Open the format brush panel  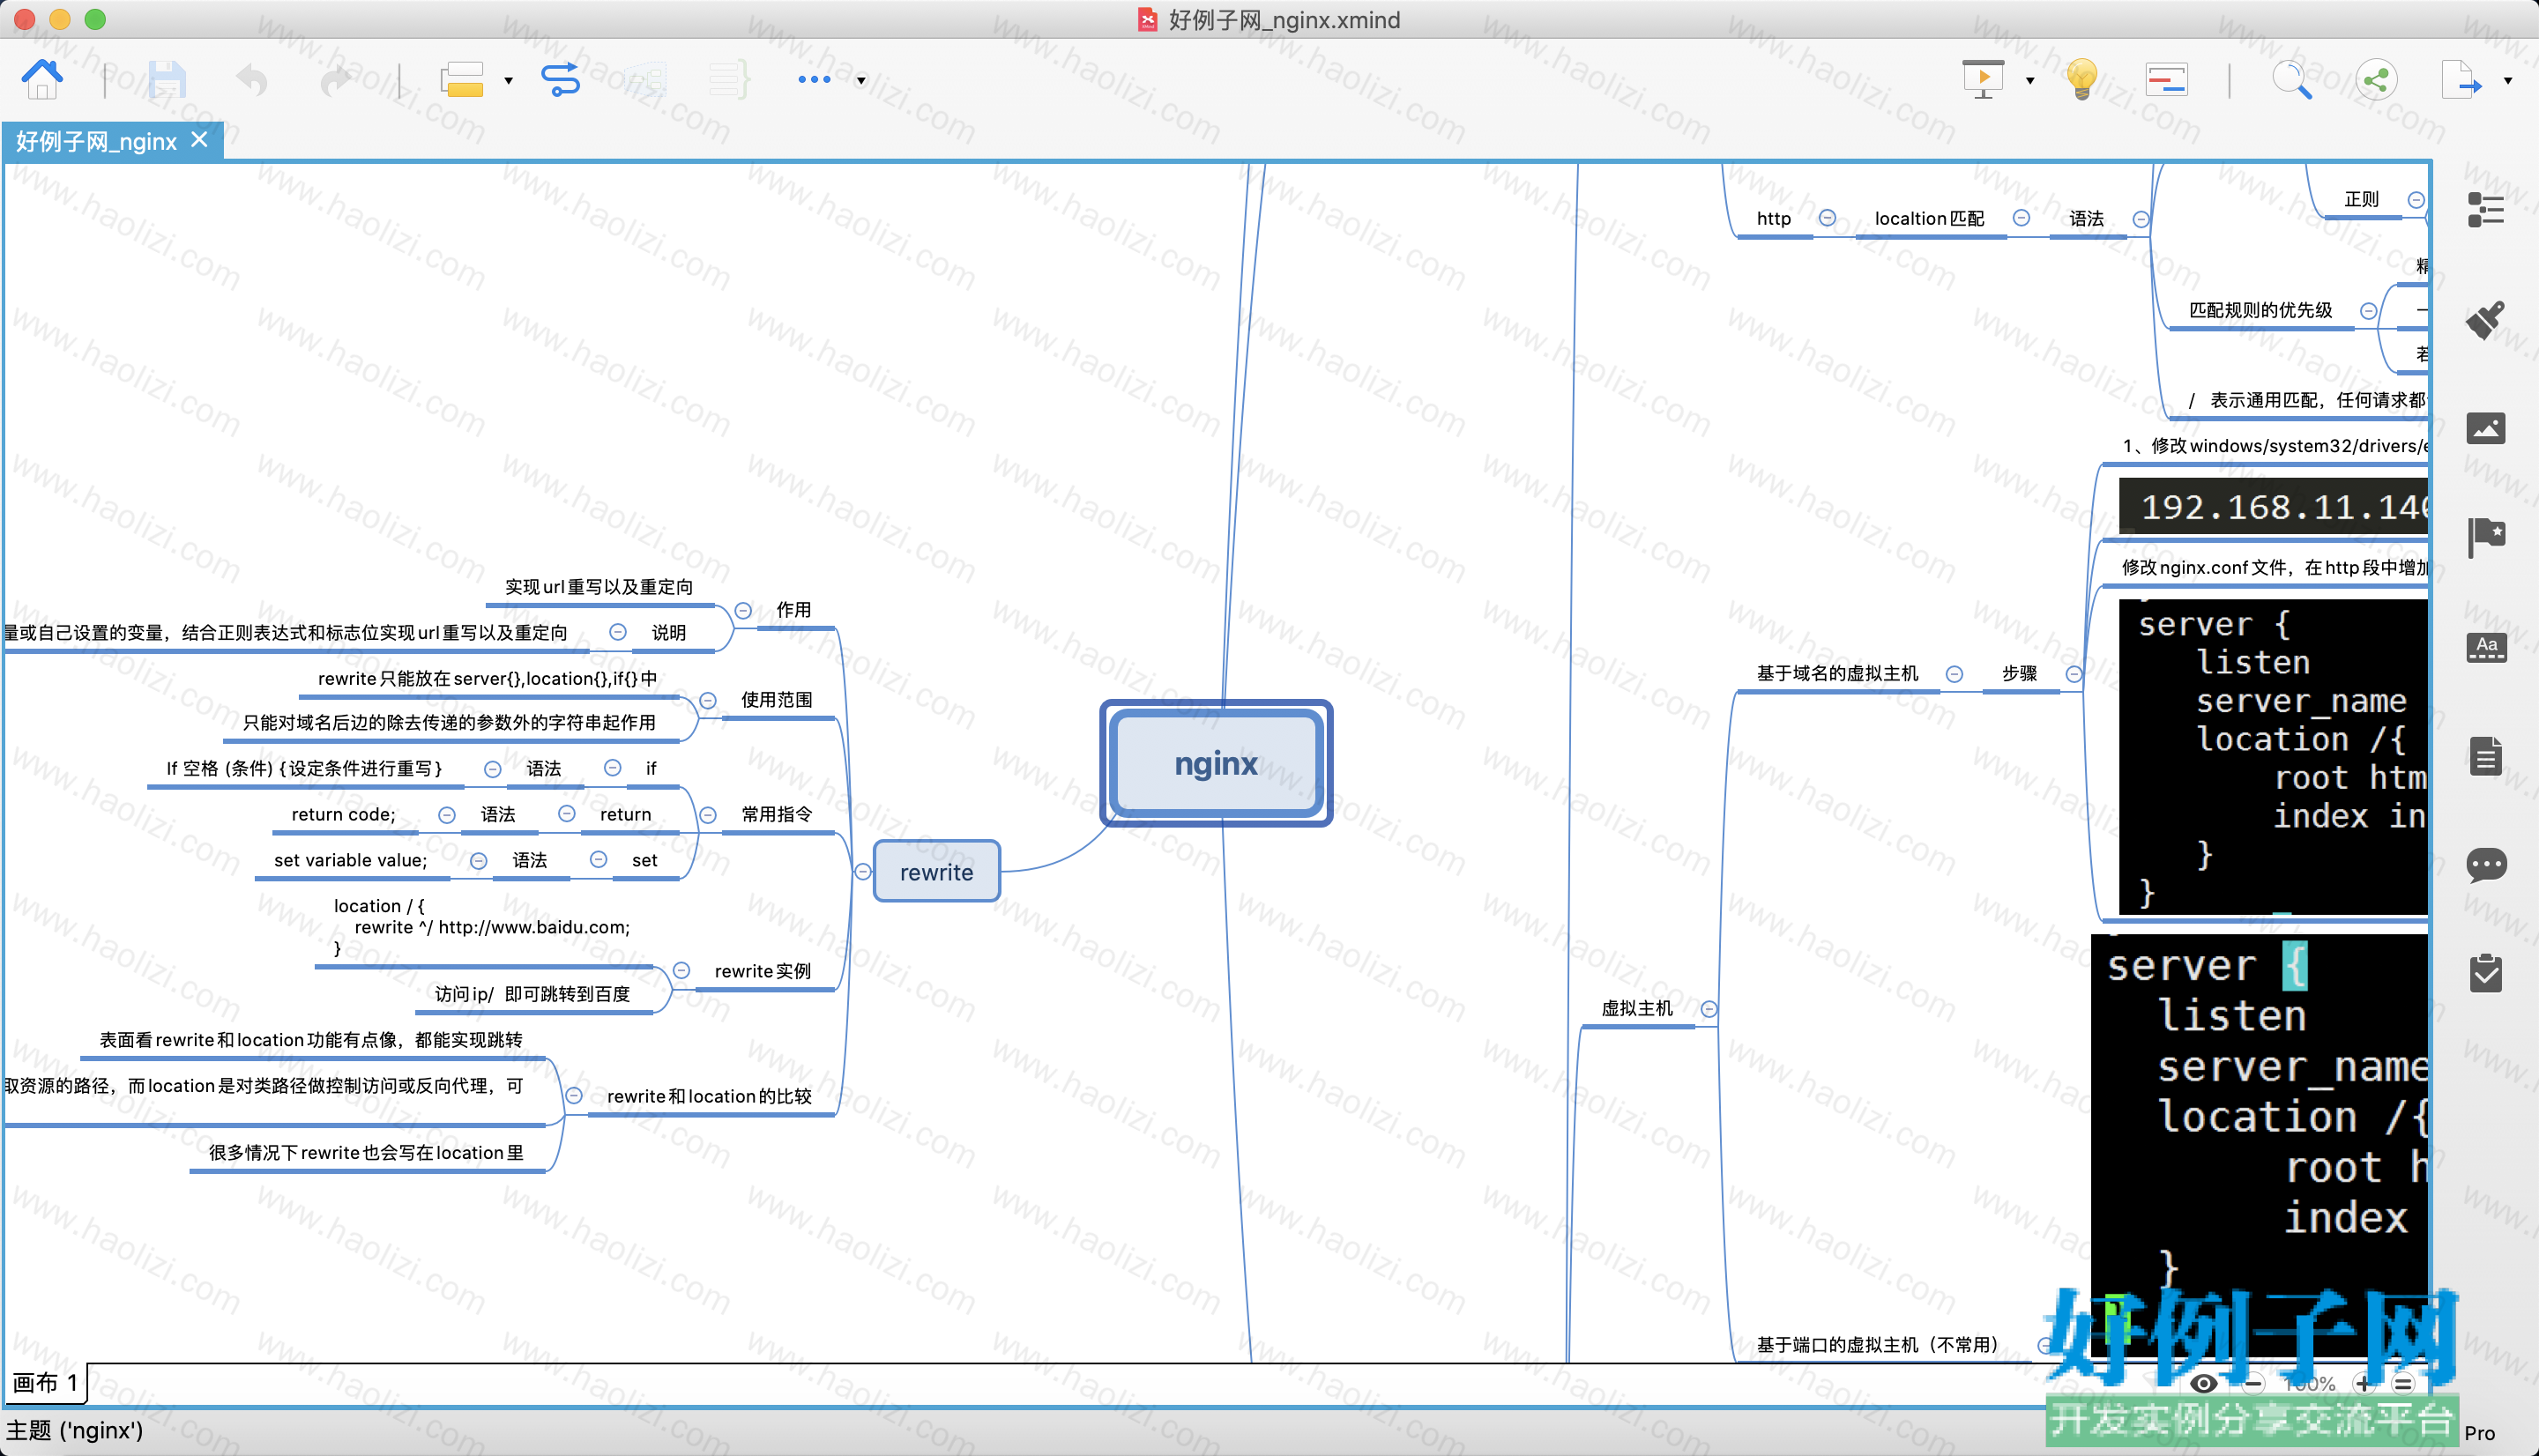tap(2485, 320)
